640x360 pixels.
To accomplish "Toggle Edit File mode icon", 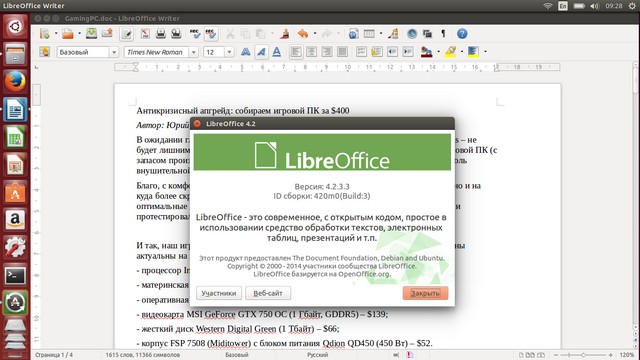I will click(127, 34).
